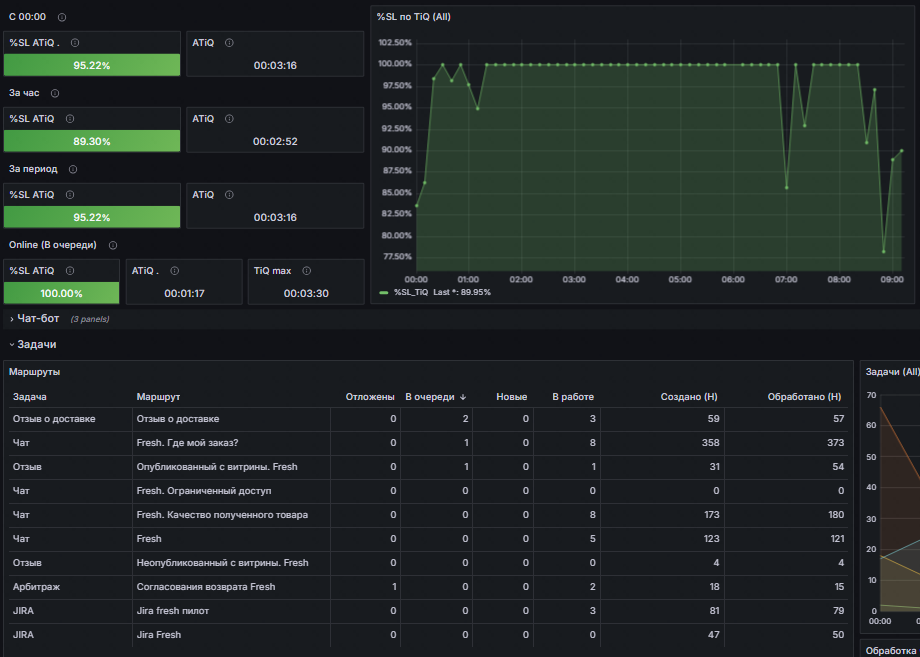The width and height of the screenshot is (920, 657).
Task: Click info icon on За час ATiQ panel
Action: tap(229, 118)
